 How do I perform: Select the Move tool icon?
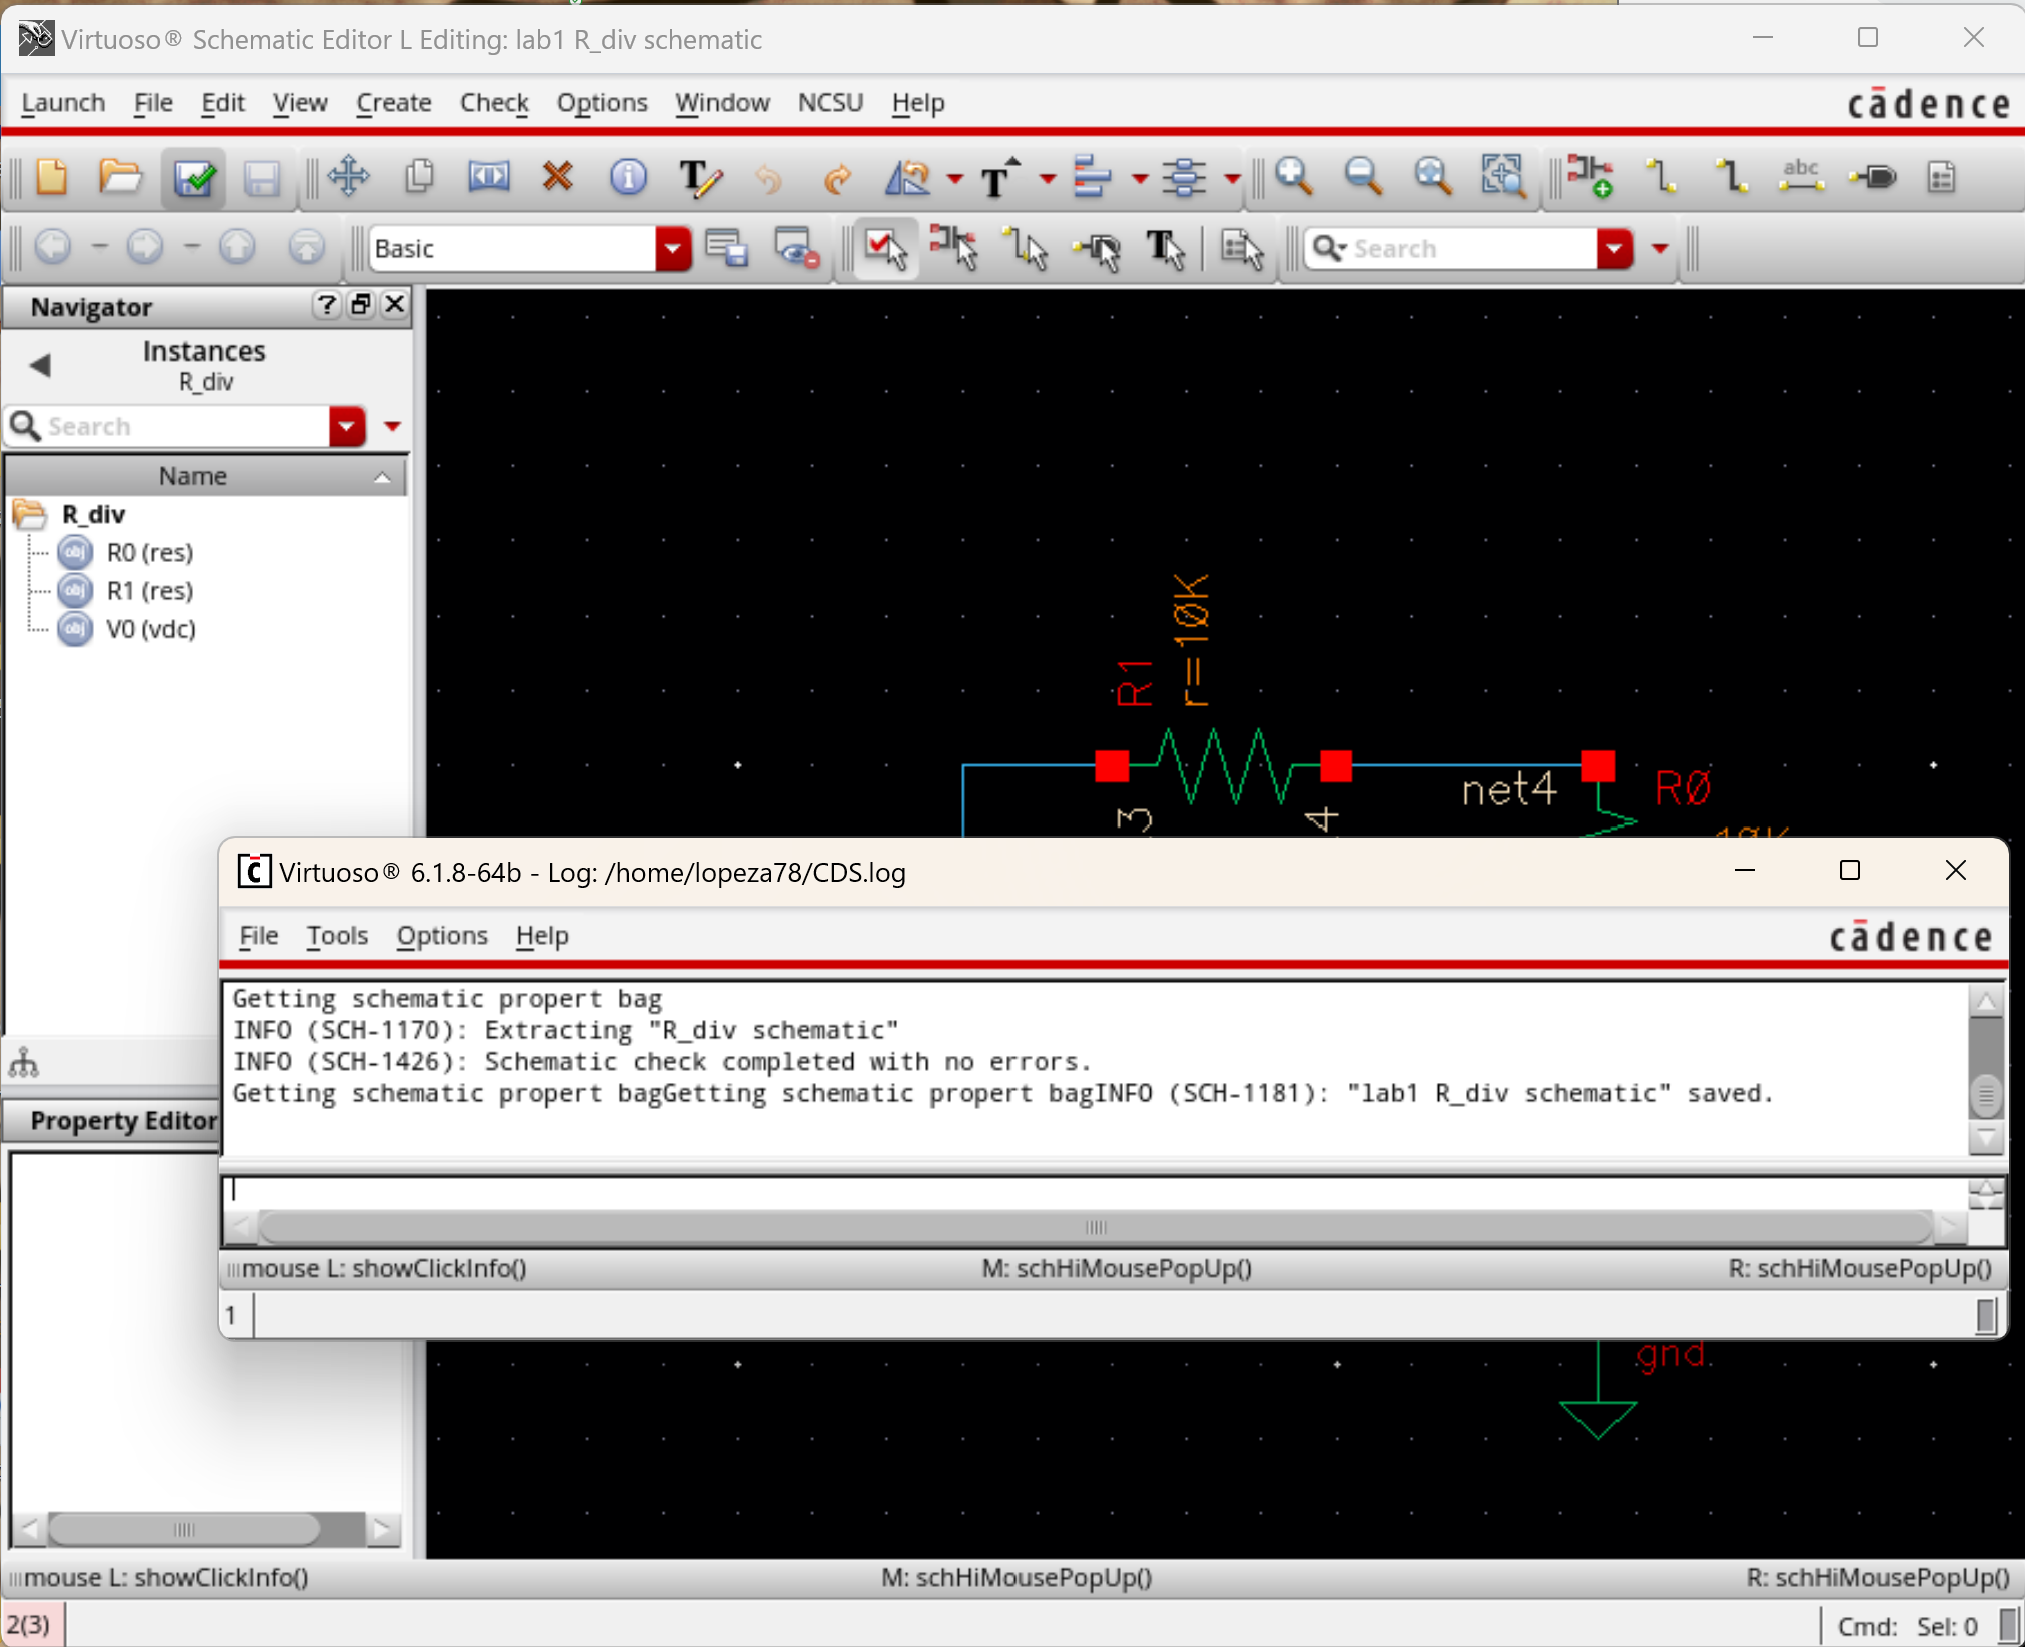348,178
